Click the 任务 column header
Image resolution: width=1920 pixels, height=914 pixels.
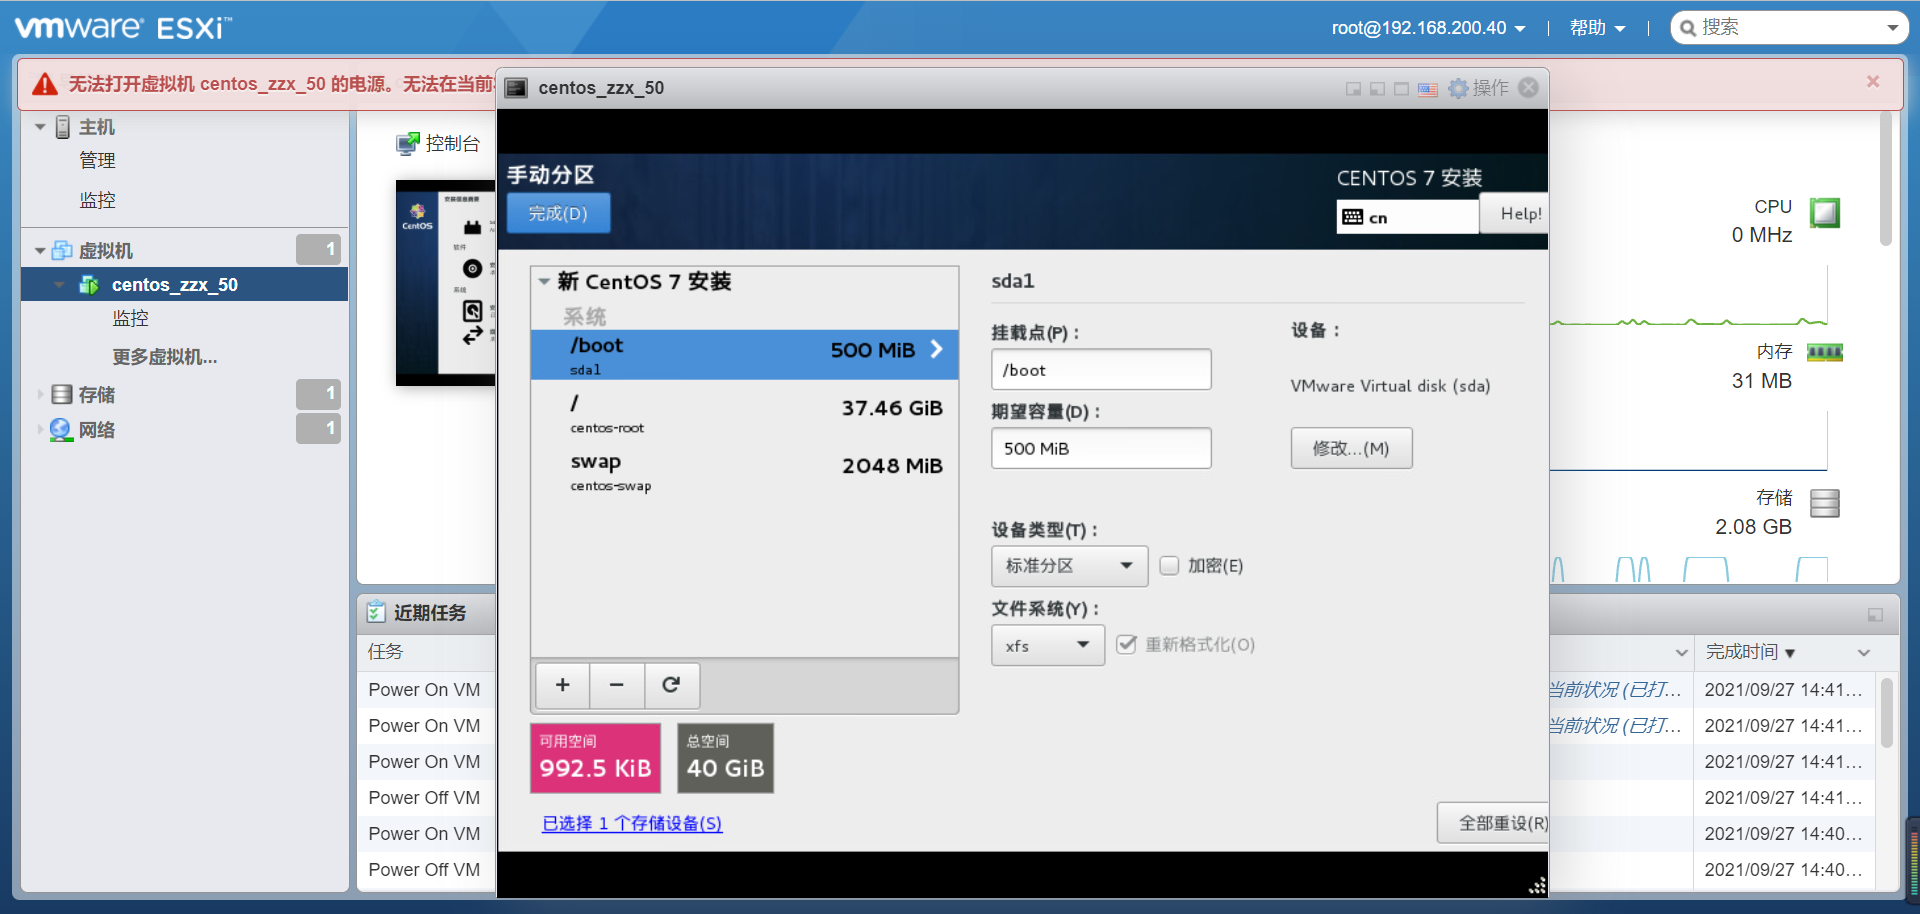385,652
